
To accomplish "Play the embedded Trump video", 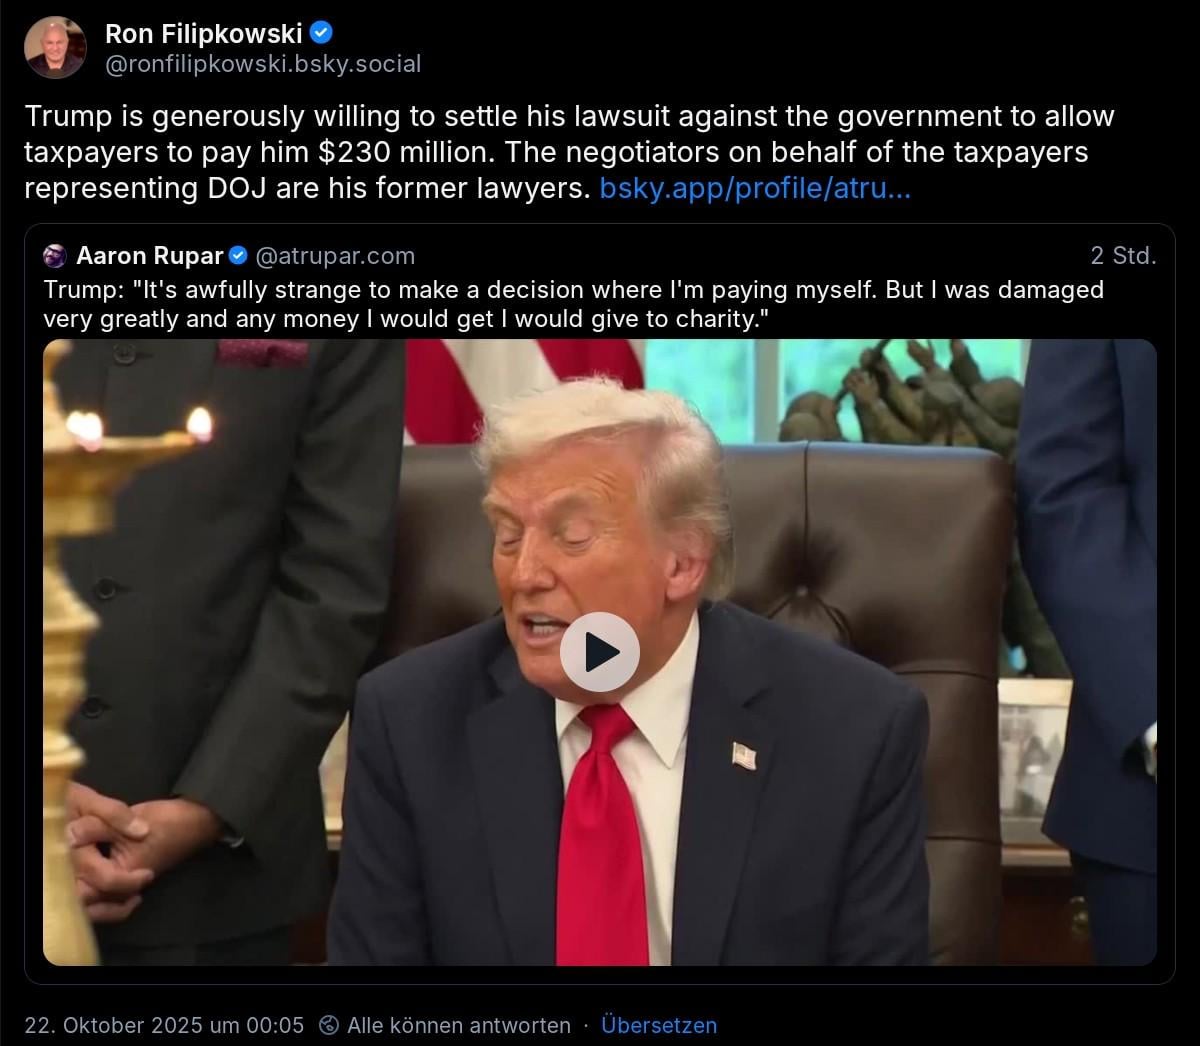I will coord(599,652).
